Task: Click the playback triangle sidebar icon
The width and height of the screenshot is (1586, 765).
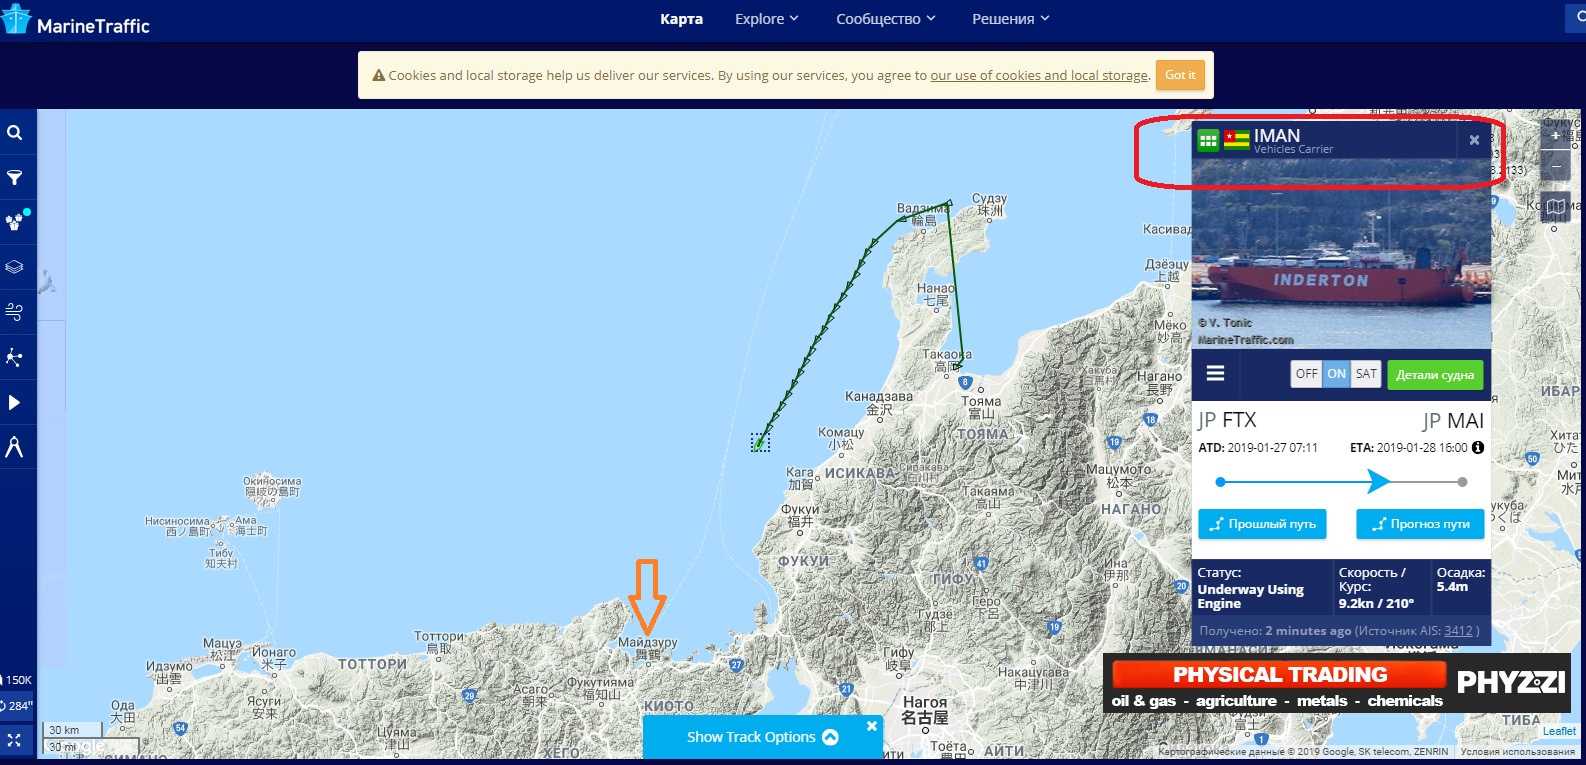Action: coord(15,402)
